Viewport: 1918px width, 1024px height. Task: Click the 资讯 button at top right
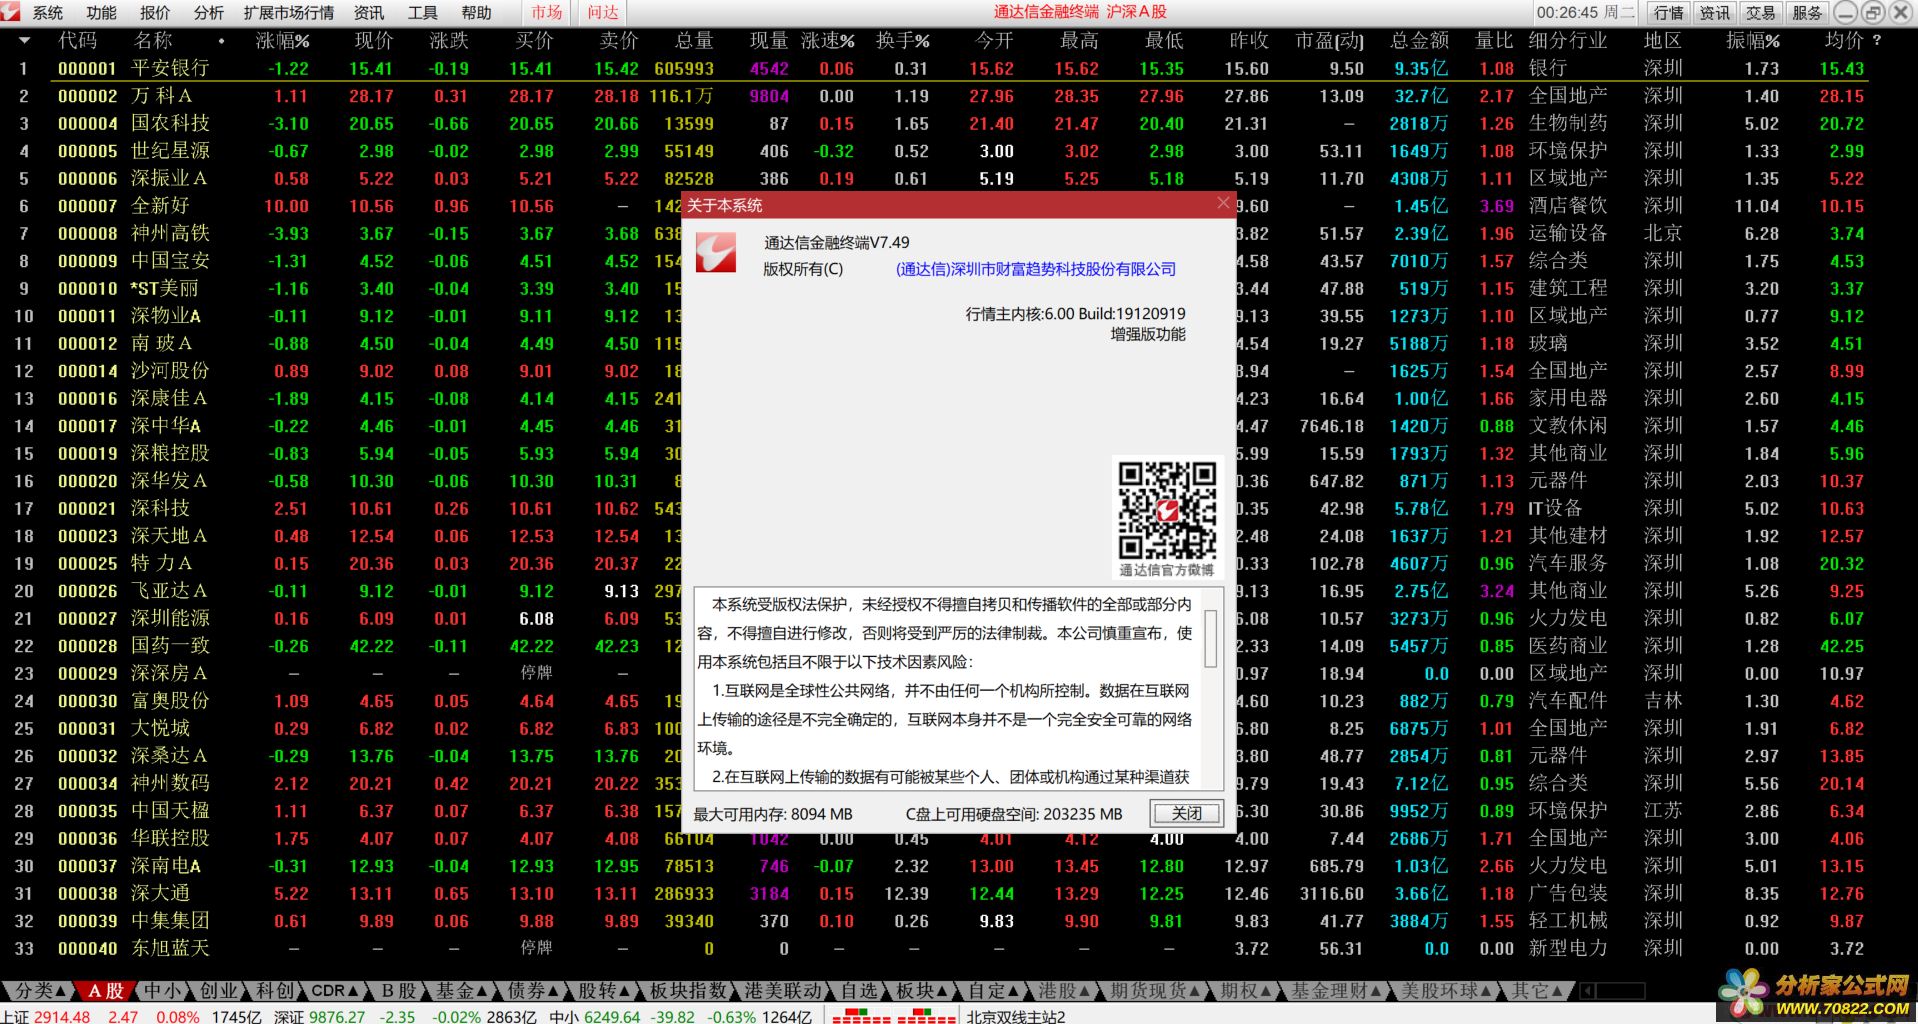1714,13
